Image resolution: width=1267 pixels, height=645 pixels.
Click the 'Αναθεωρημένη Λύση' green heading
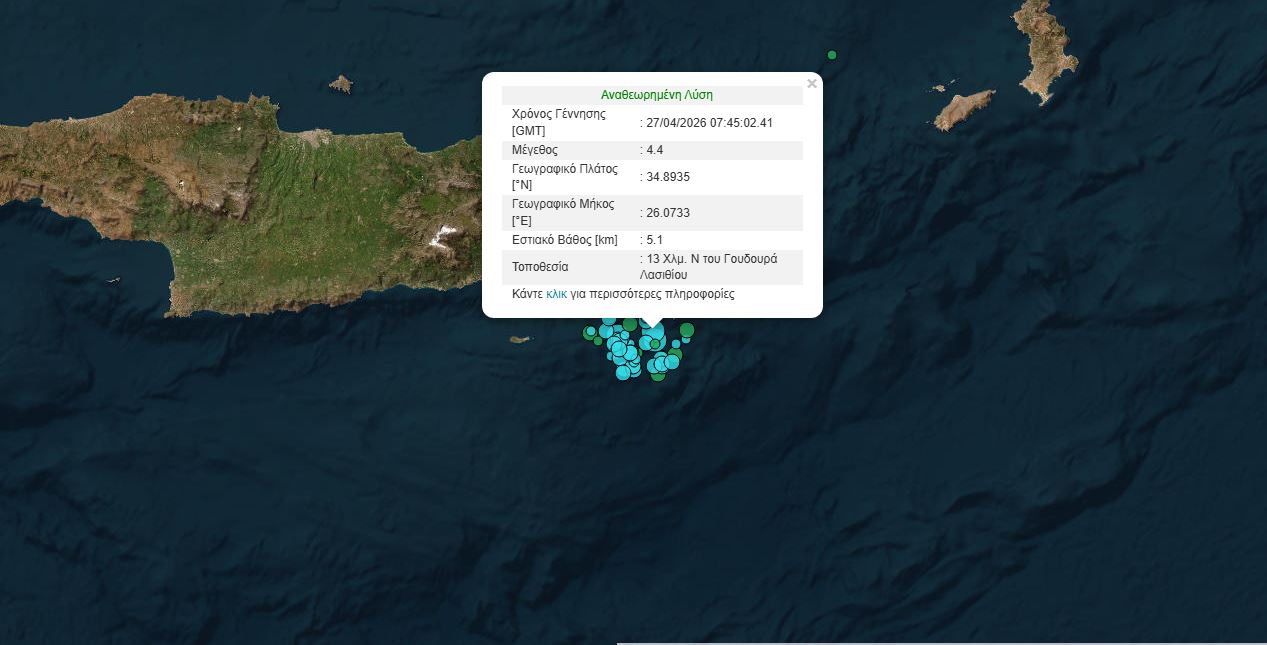click(656, 95)
